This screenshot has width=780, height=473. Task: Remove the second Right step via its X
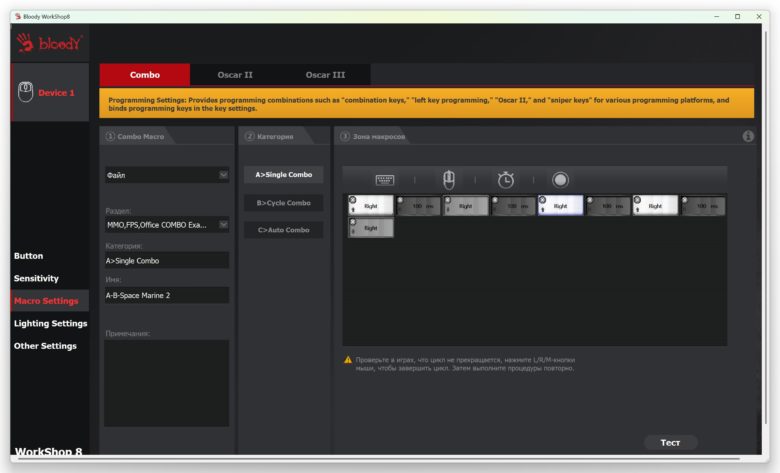click(x=448, y=200)
